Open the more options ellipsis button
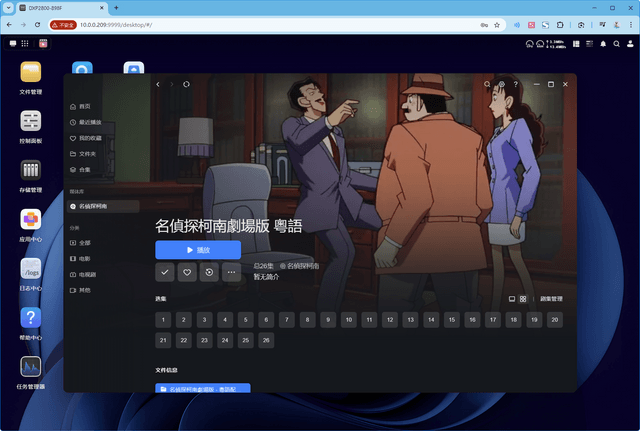 coord(231,272)
